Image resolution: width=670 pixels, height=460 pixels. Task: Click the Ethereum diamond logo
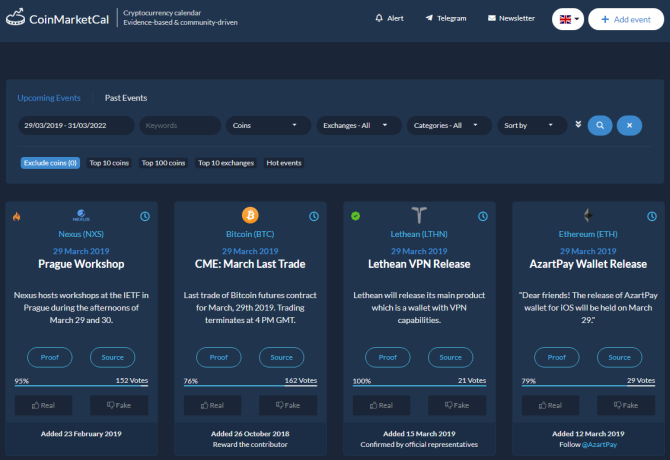(588, 215)
